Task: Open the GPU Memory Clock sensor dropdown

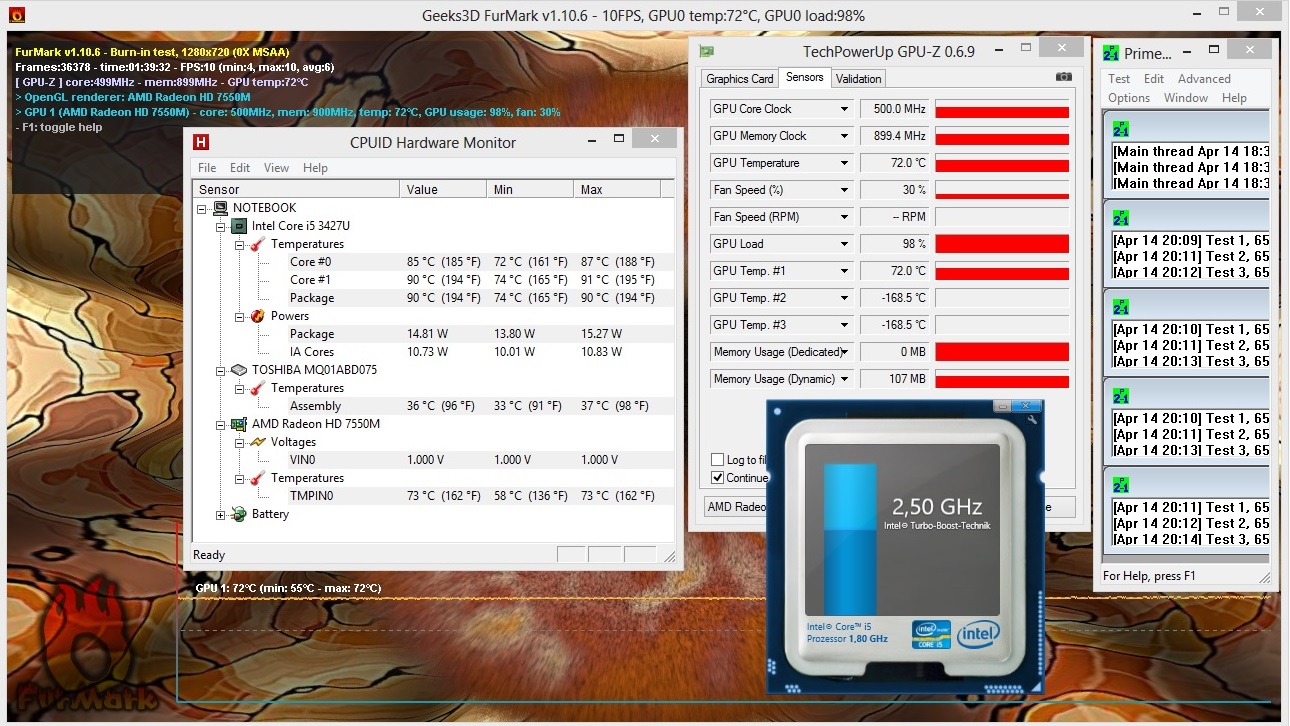Action: click(x=844, y=136)
